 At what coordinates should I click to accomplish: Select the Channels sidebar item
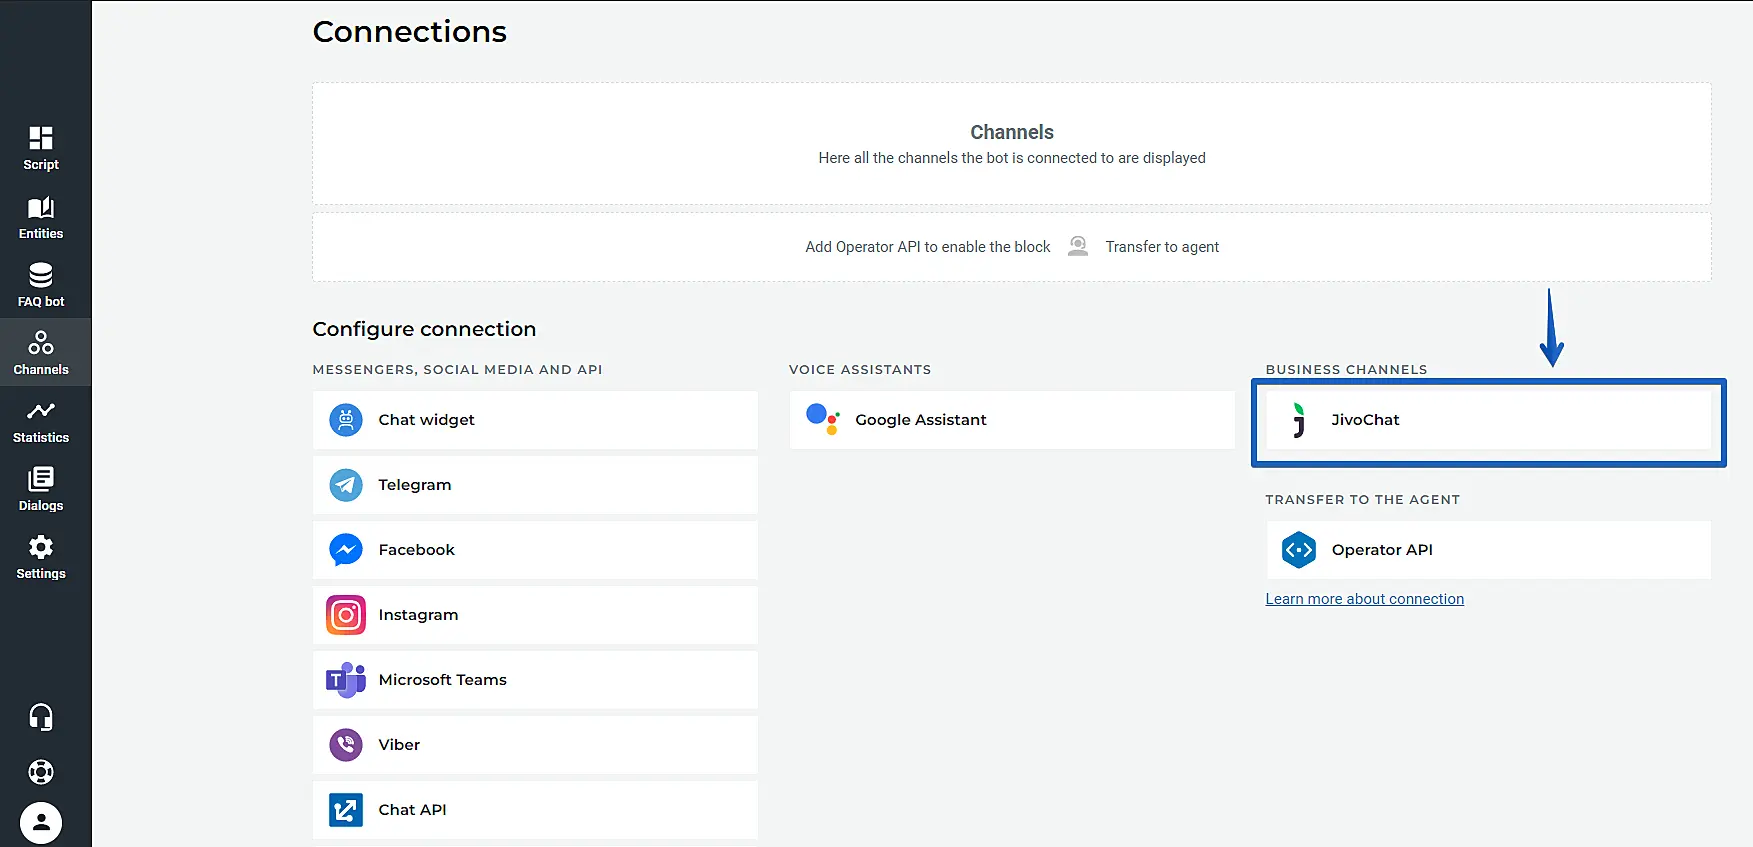41,353
